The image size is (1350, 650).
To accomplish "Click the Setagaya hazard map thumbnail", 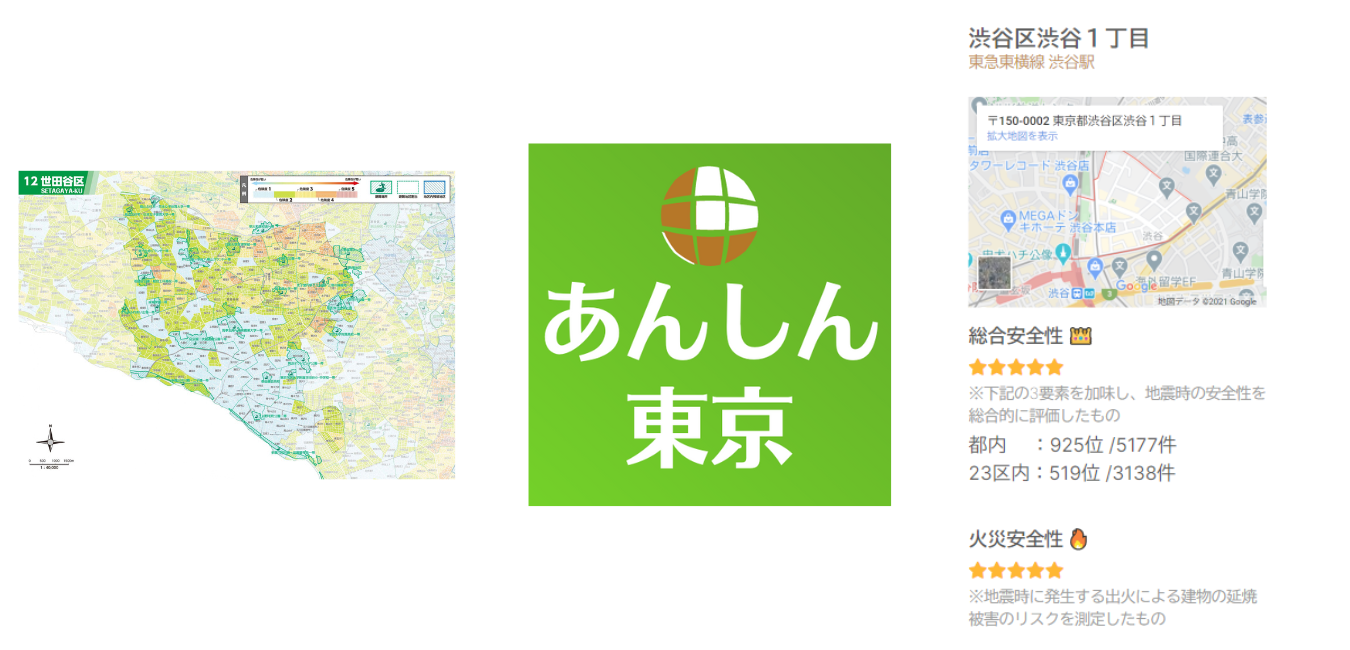I will pos(237,325).
